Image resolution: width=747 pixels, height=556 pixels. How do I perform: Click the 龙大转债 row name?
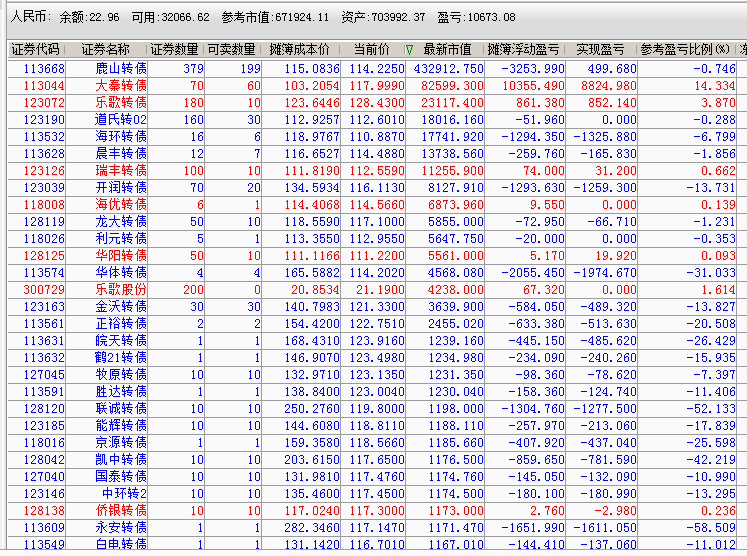click(x=121, y=222)
